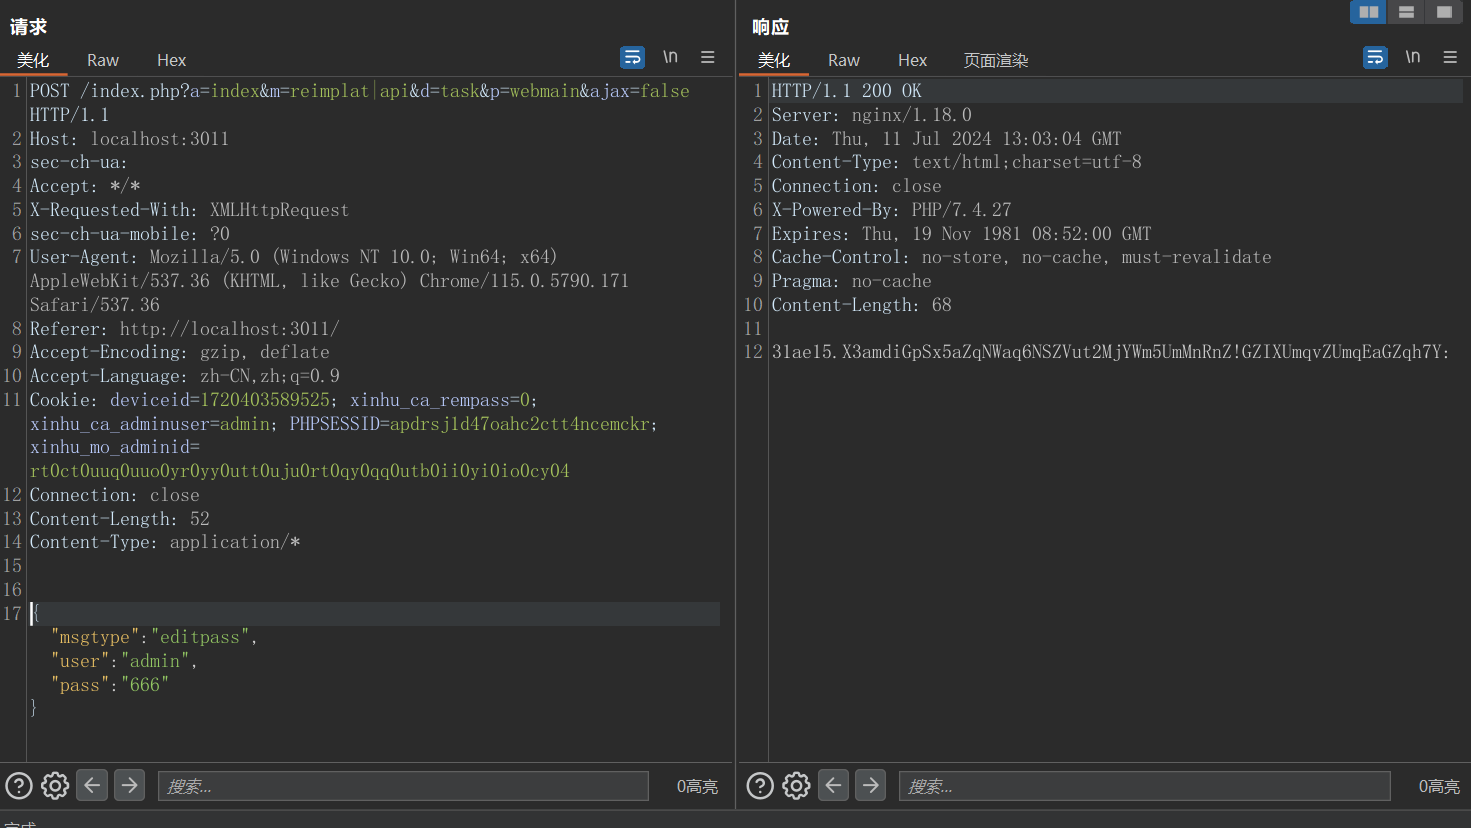Switch to side-by-side layout view
Image resolution: width=1471 pixels, height=828 pixels.
(1368, 12)
